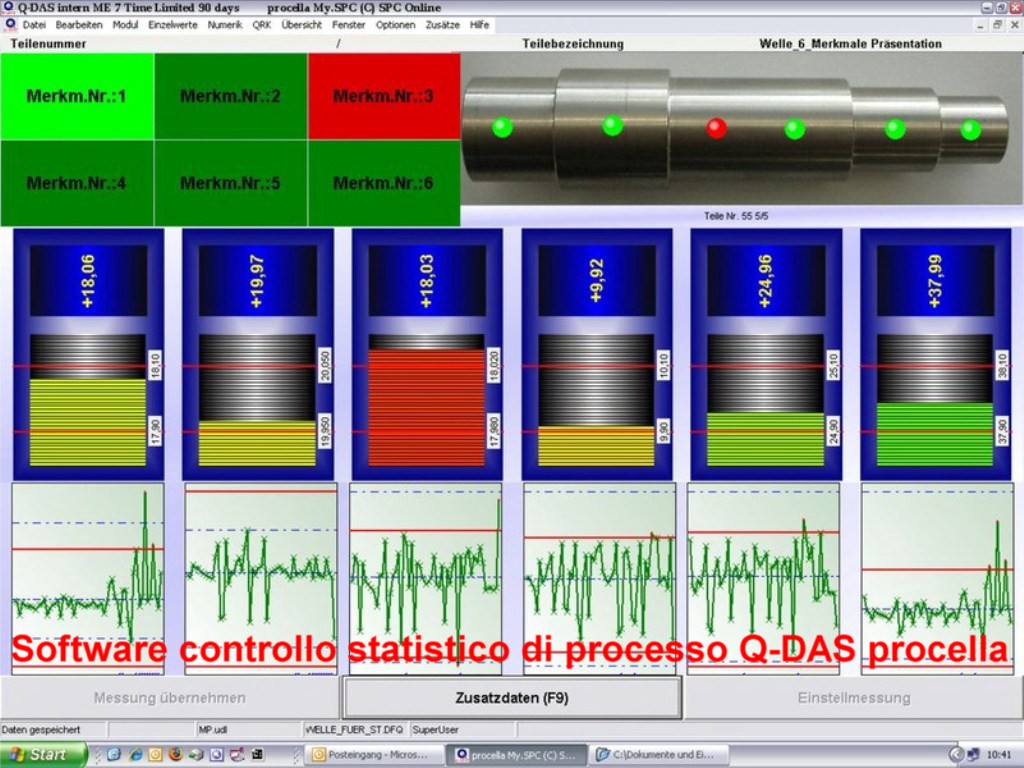Screen dimensions: 1024x768
Task: Click the taskbar clock showing 10:41
Action: (x=999, y=755)
